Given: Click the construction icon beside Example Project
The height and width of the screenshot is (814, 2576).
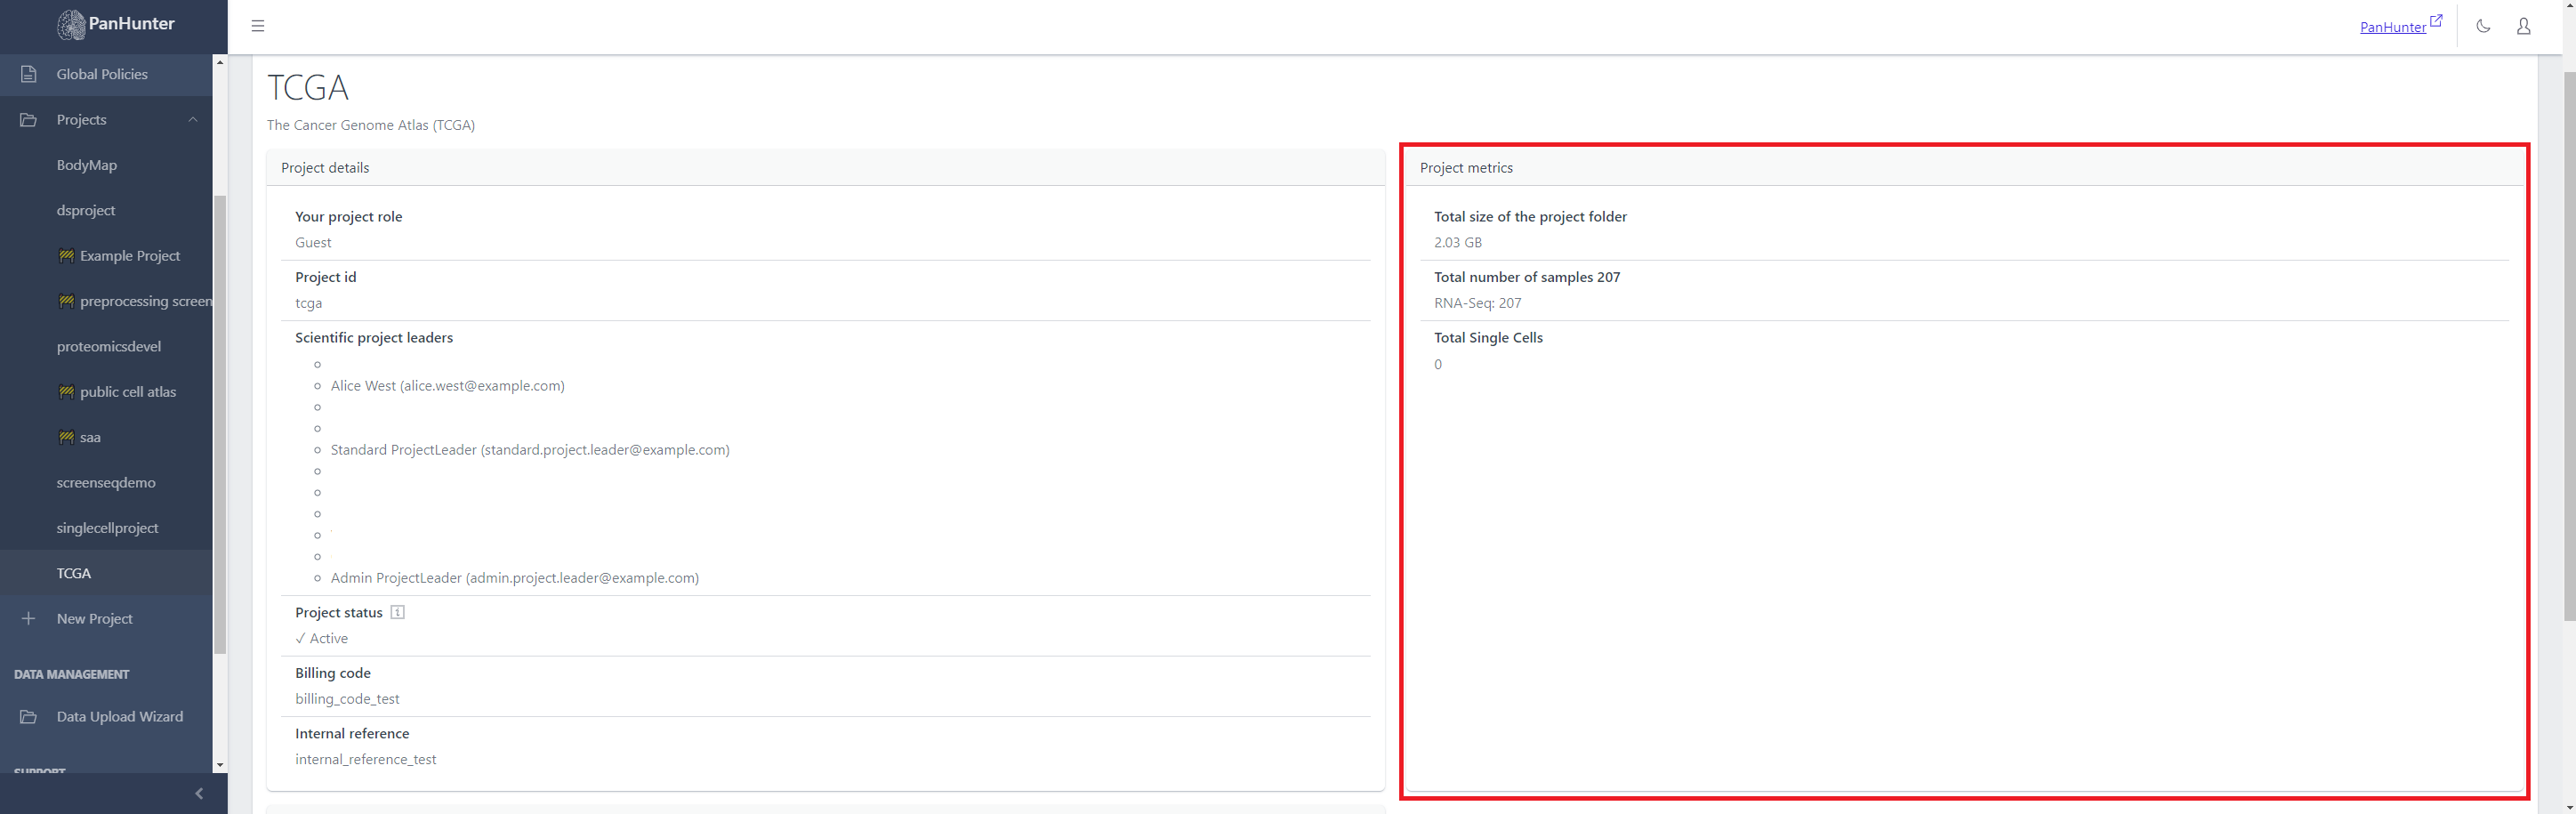Looking at the screenshot, I should click(x=66, y=256).
